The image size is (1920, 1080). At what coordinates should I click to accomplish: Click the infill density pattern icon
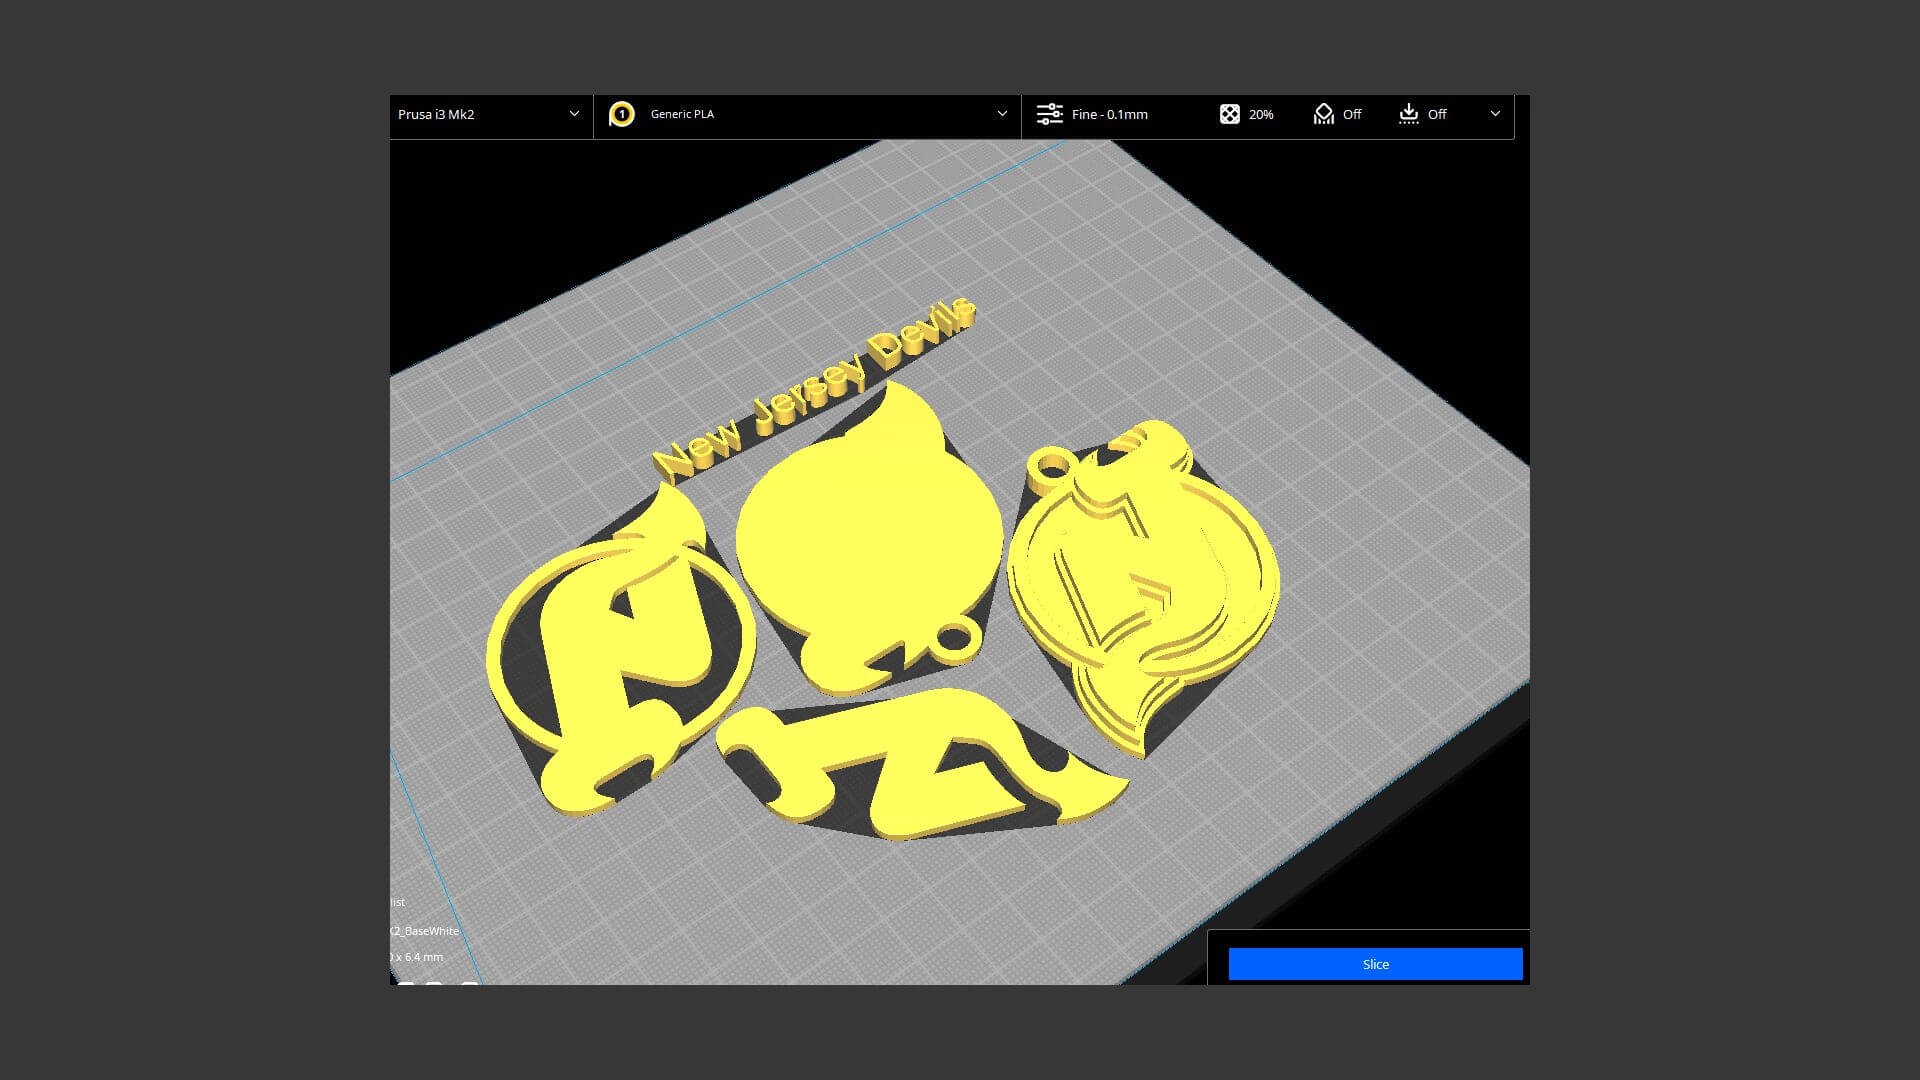(1229, 114)
